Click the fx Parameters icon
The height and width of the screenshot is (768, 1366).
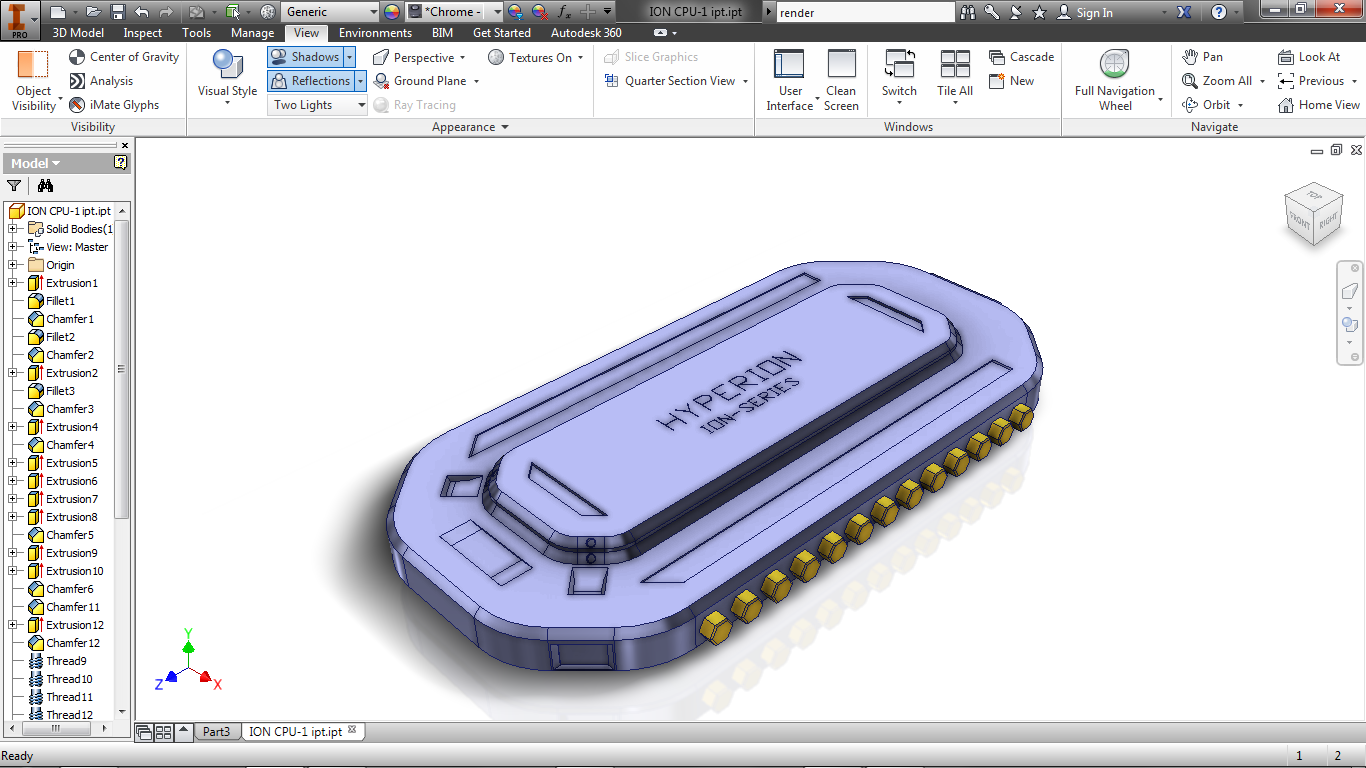point(564,12)
